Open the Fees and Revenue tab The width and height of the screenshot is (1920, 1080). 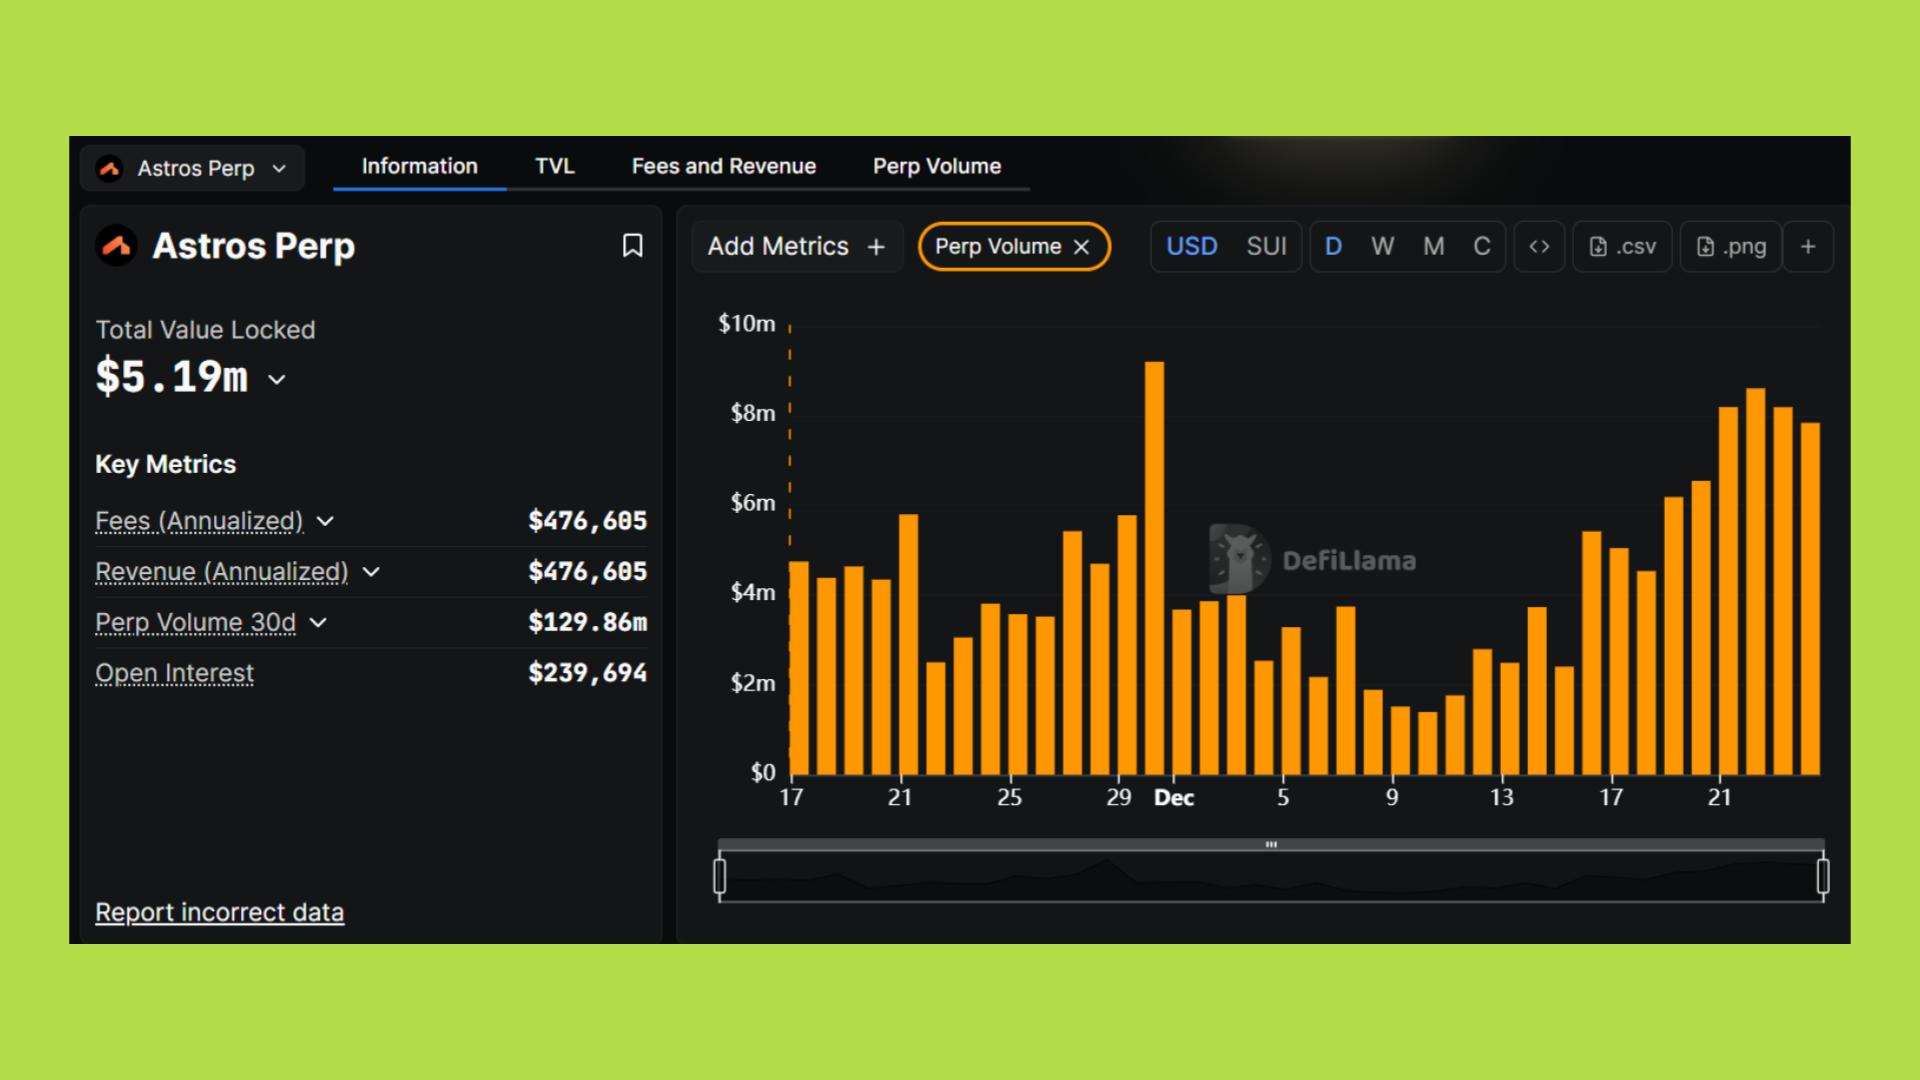point(723,166)
